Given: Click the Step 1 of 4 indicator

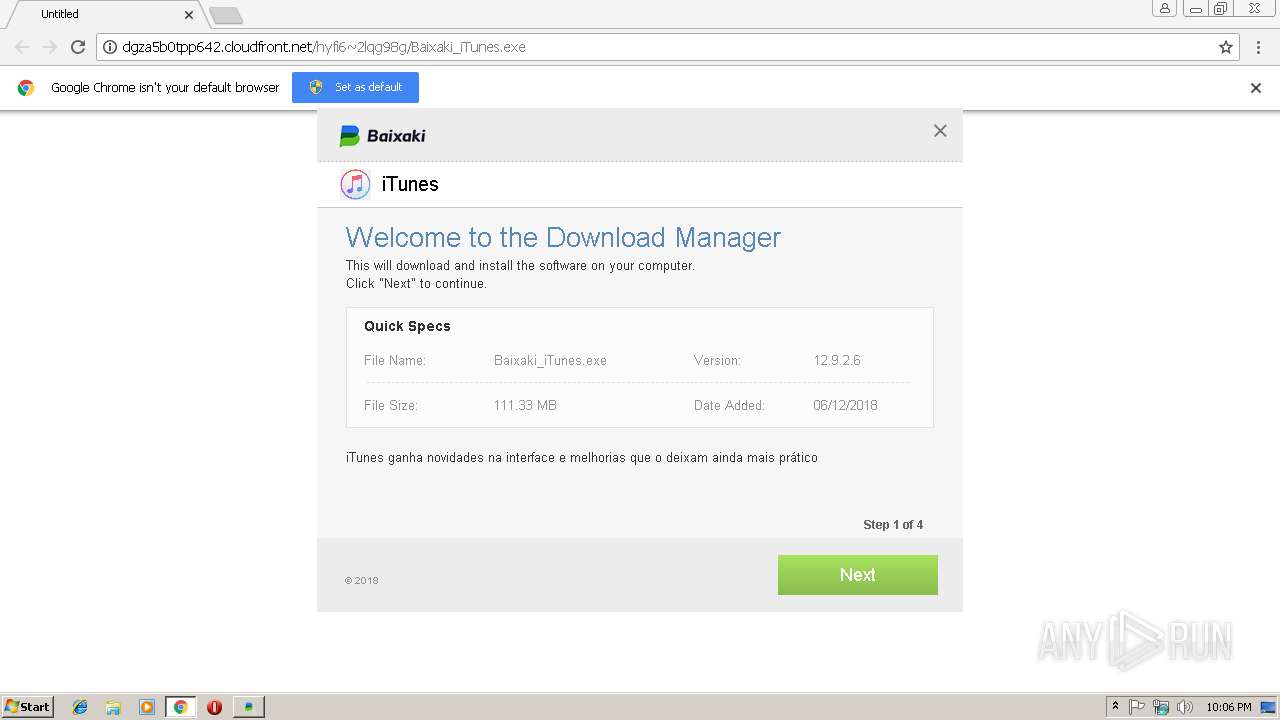Looking at the screenshot, I should coord(893,525).
